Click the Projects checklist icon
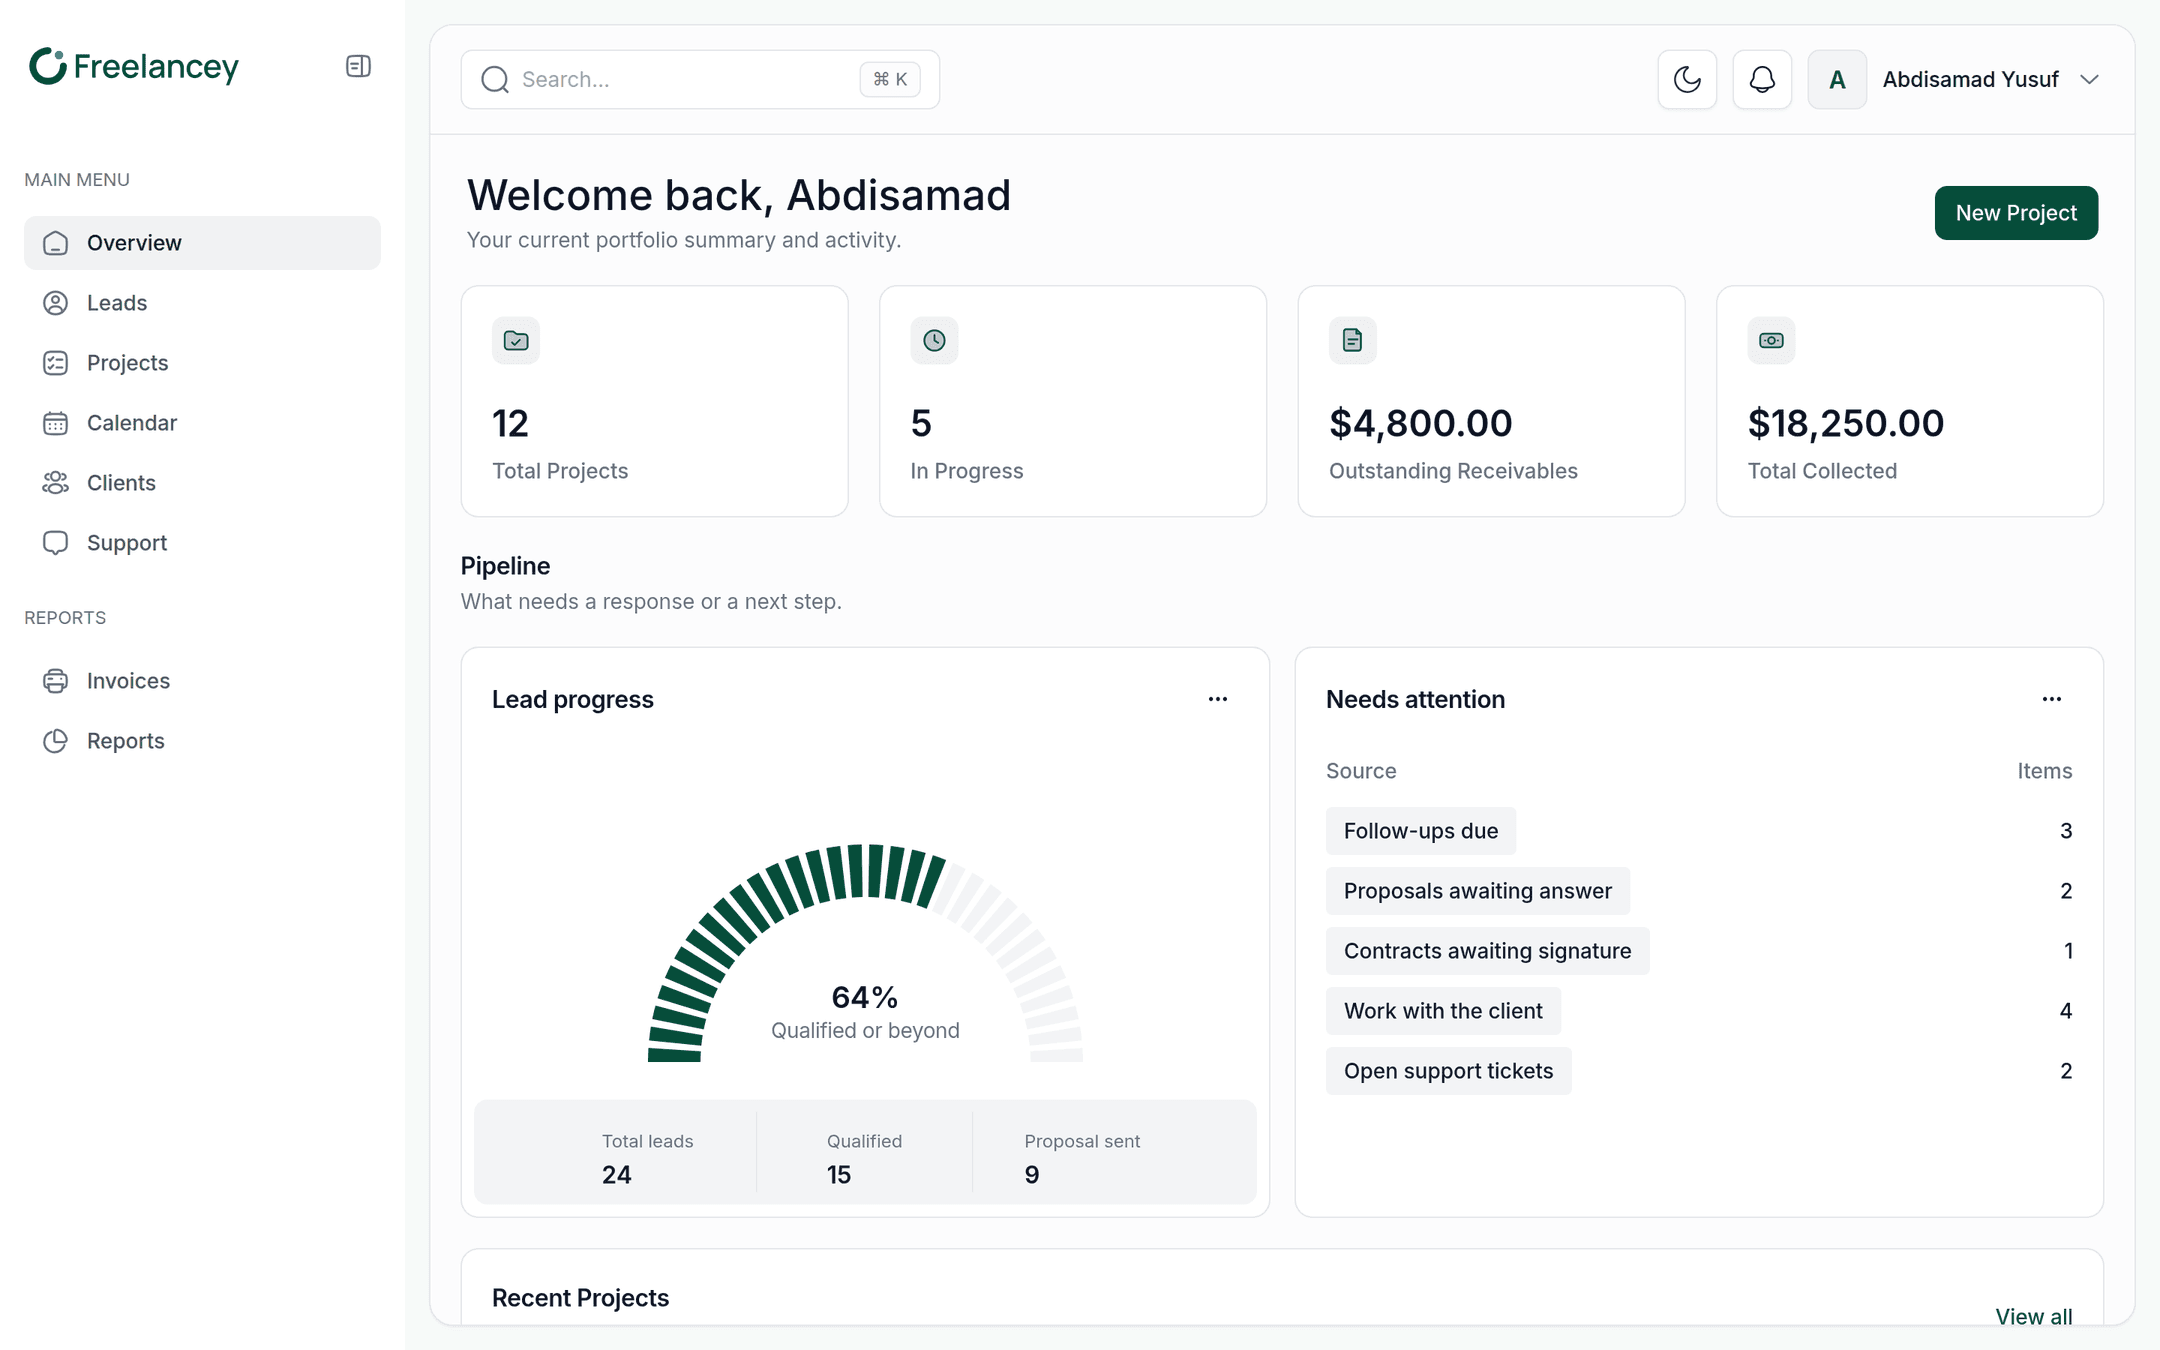Screen dimensions: 2160x1350 pyautogui.click(x=56, y=363)
